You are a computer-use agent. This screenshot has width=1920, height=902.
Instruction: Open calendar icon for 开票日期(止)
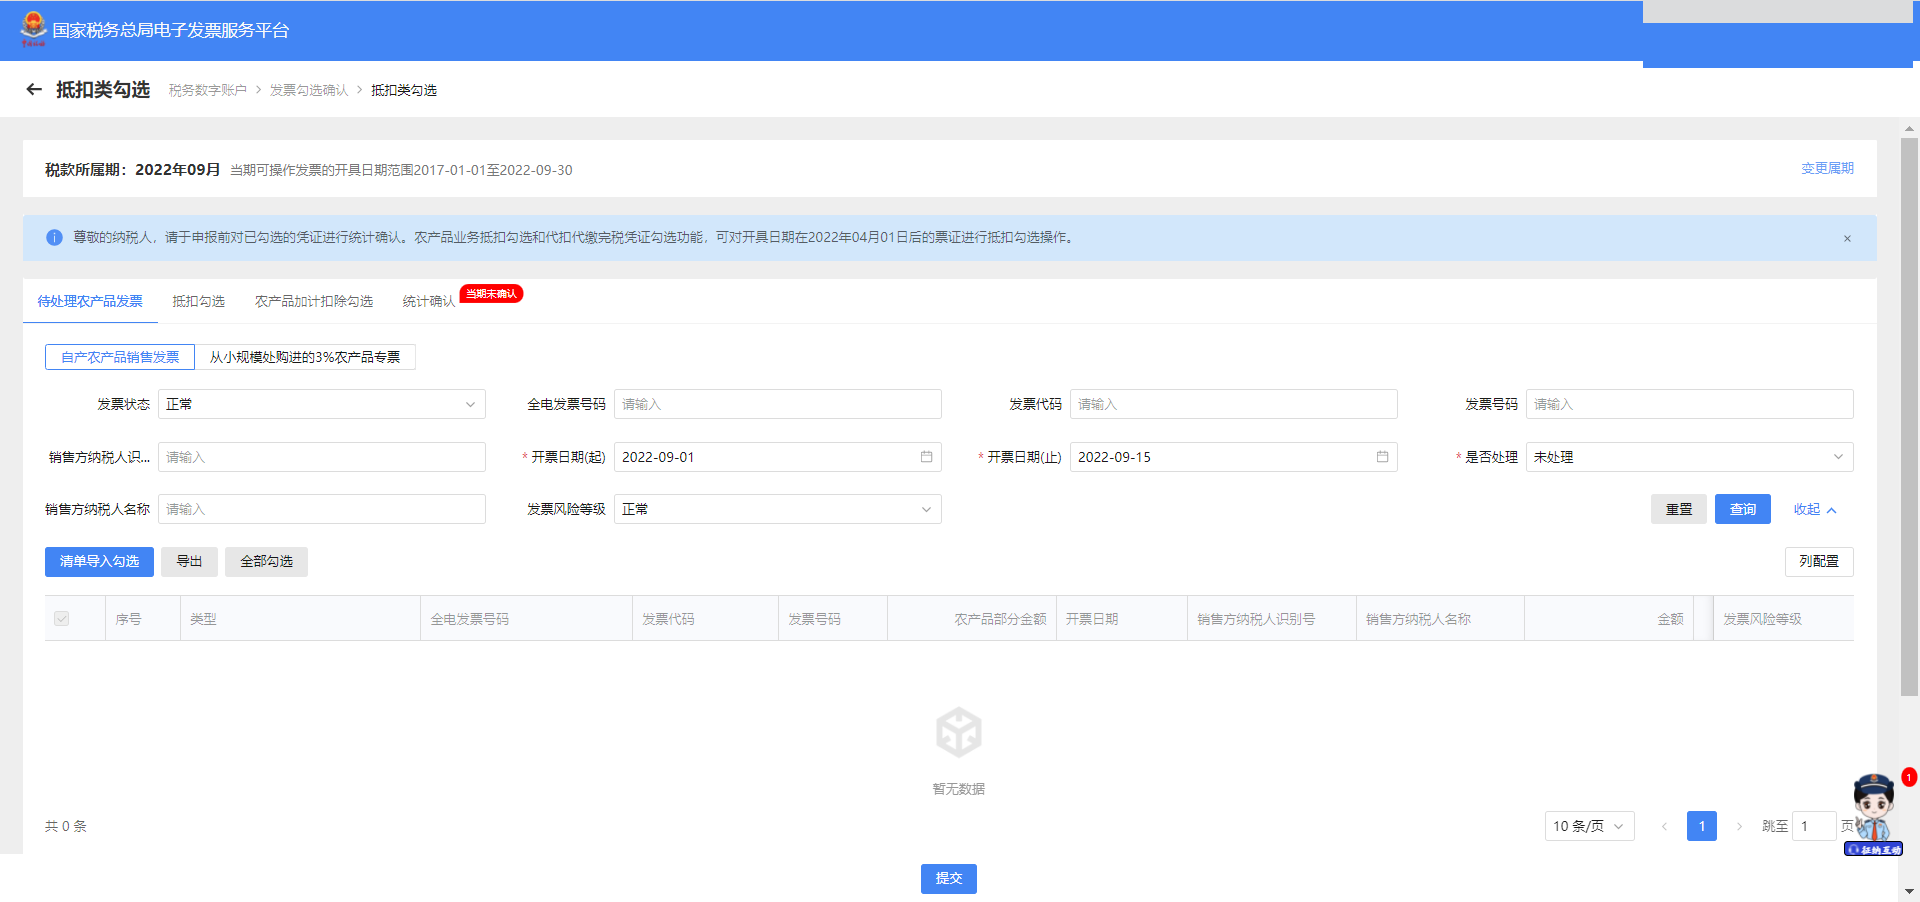pyautogui.click(x=1382, y=457)
